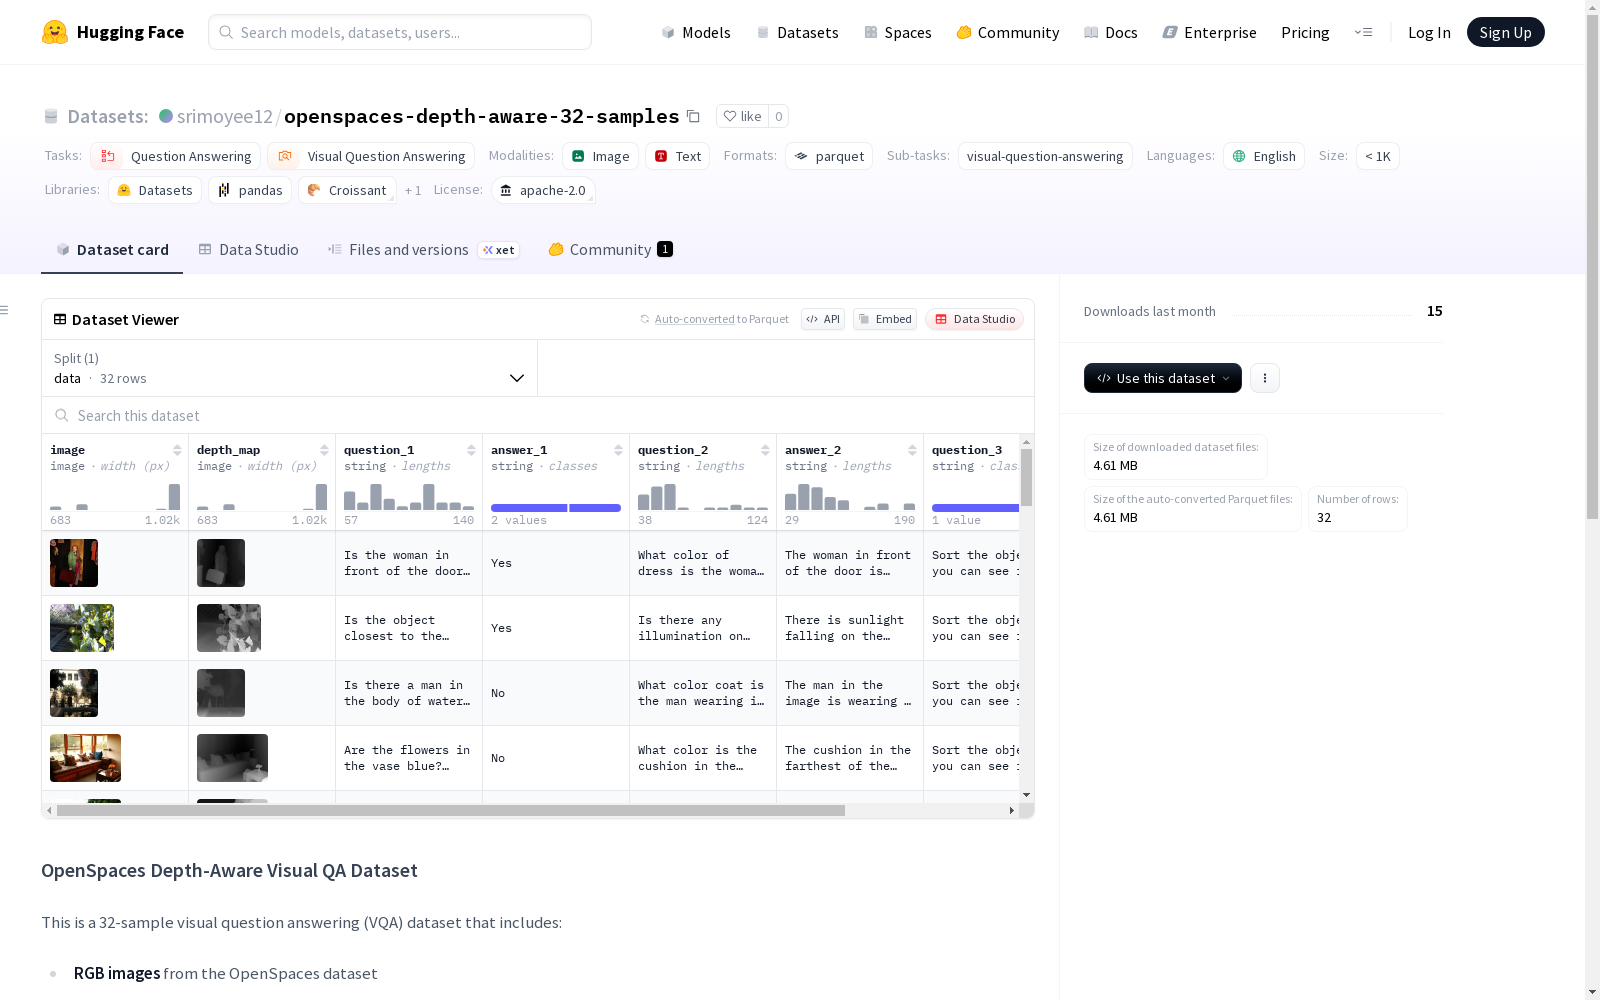The height and width of the screenshot is (1000, 1600).
Task: Open the Enterprise menu item
Action: click(1210, 32)
